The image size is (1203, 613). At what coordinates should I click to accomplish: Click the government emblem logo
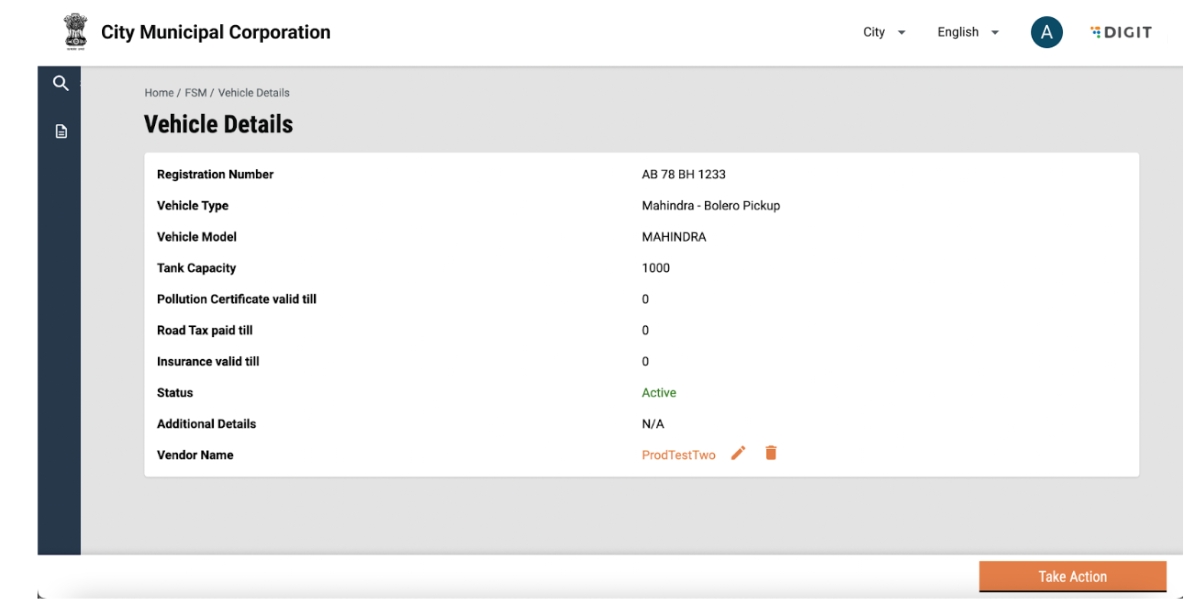[77, 32]
